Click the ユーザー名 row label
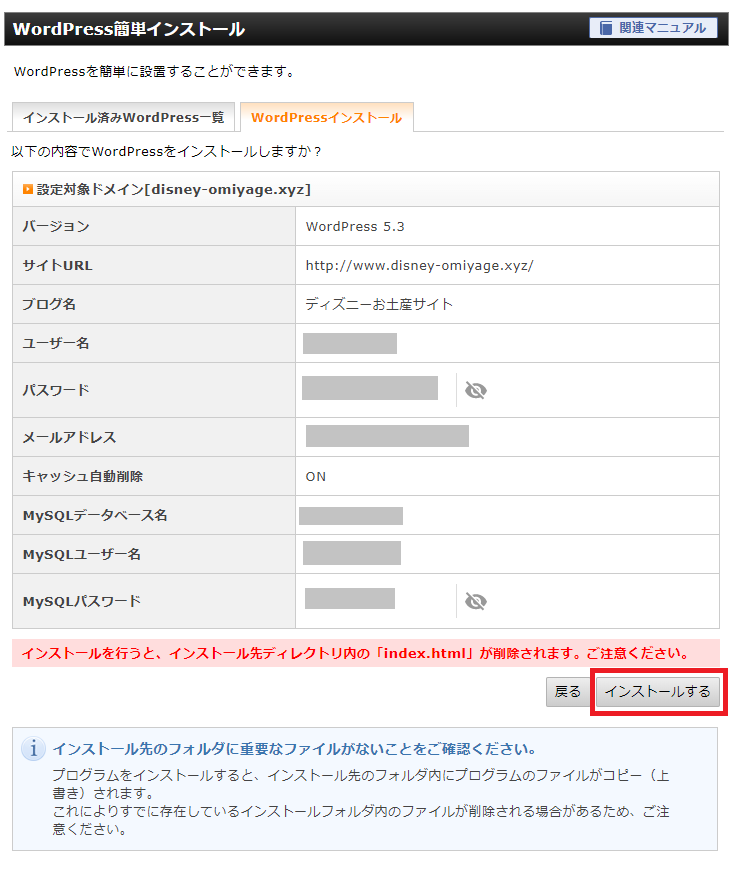The height and width of the screenshot is (877, 741). 55,343
